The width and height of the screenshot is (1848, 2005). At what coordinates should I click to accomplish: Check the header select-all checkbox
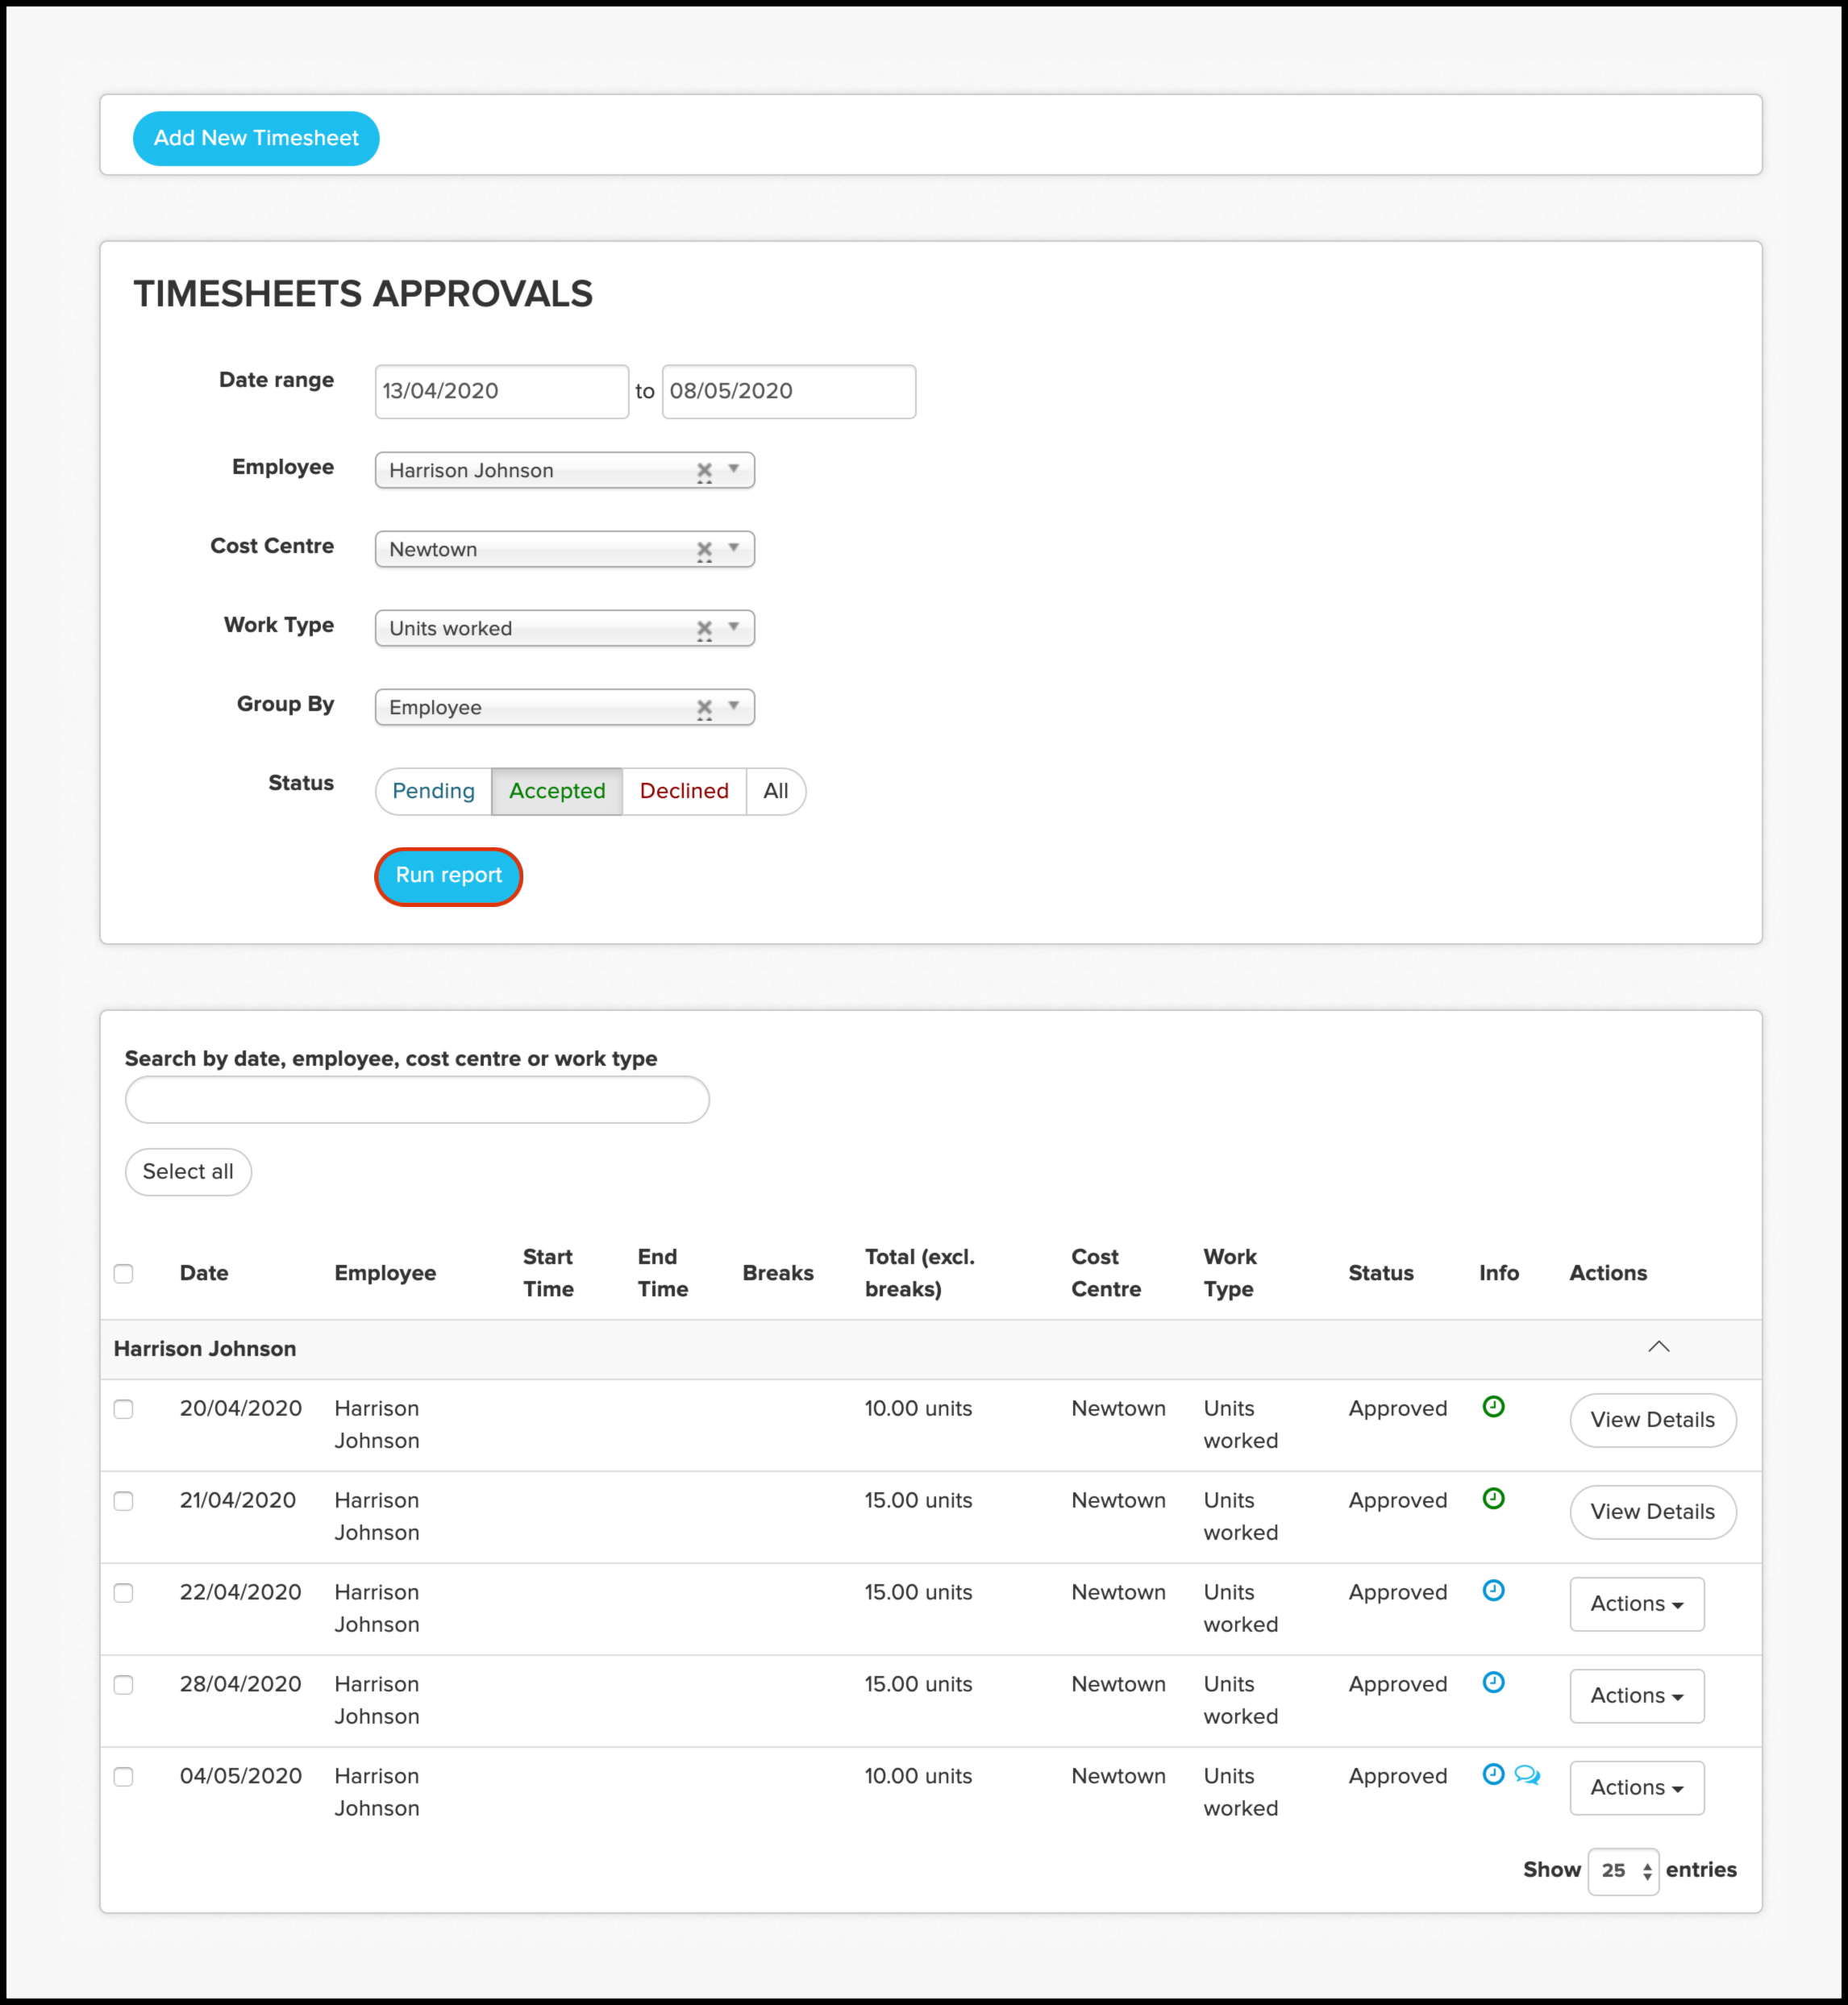[124, 1273]
